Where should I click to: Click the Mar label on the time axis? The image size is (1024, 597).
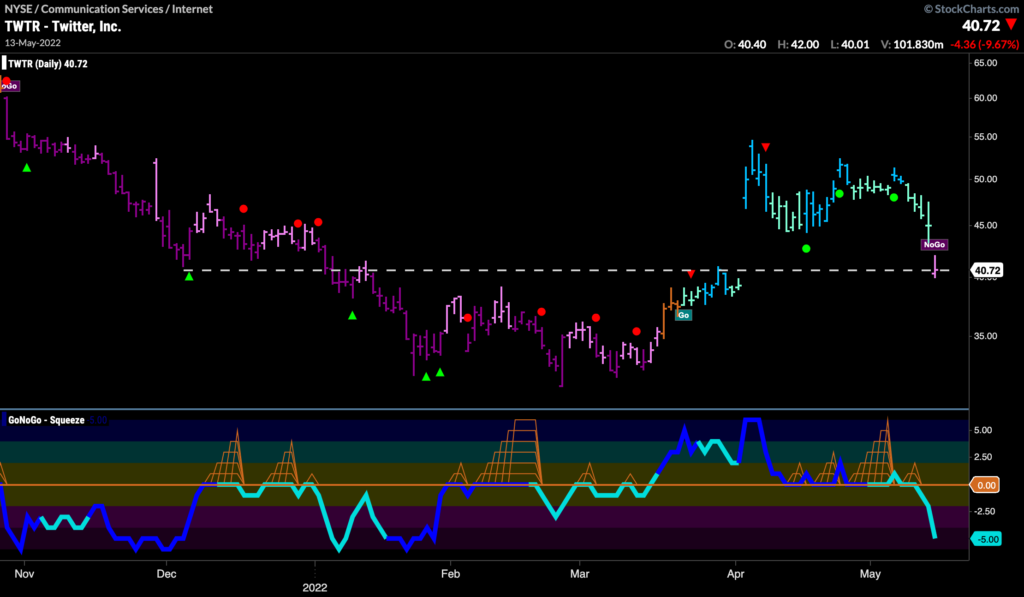(x=580, y=574)
